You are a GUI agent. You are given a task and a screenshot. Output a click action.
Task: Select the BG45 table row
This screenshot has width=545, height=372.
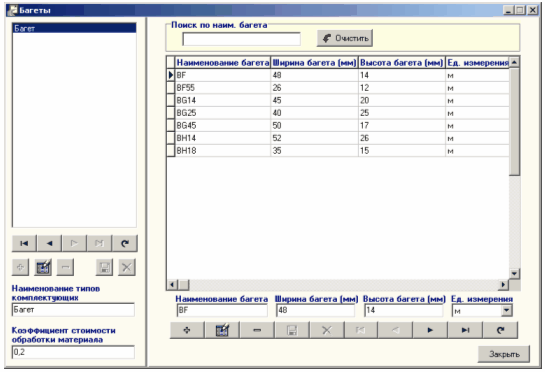pos(338,126)
